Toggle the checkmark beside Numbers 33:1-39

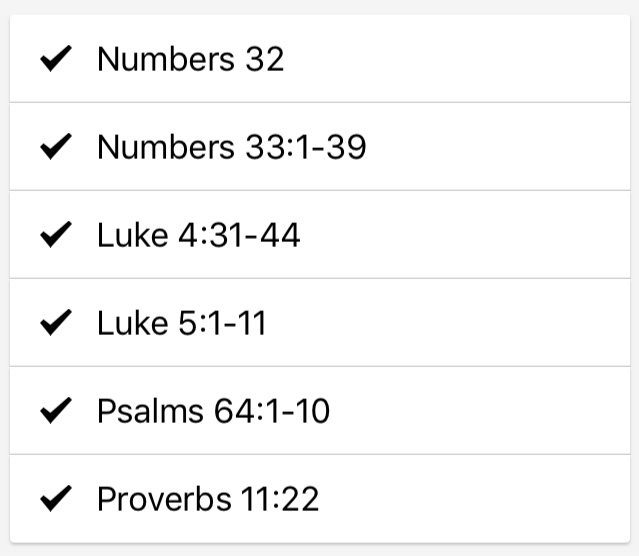(55, 148)
